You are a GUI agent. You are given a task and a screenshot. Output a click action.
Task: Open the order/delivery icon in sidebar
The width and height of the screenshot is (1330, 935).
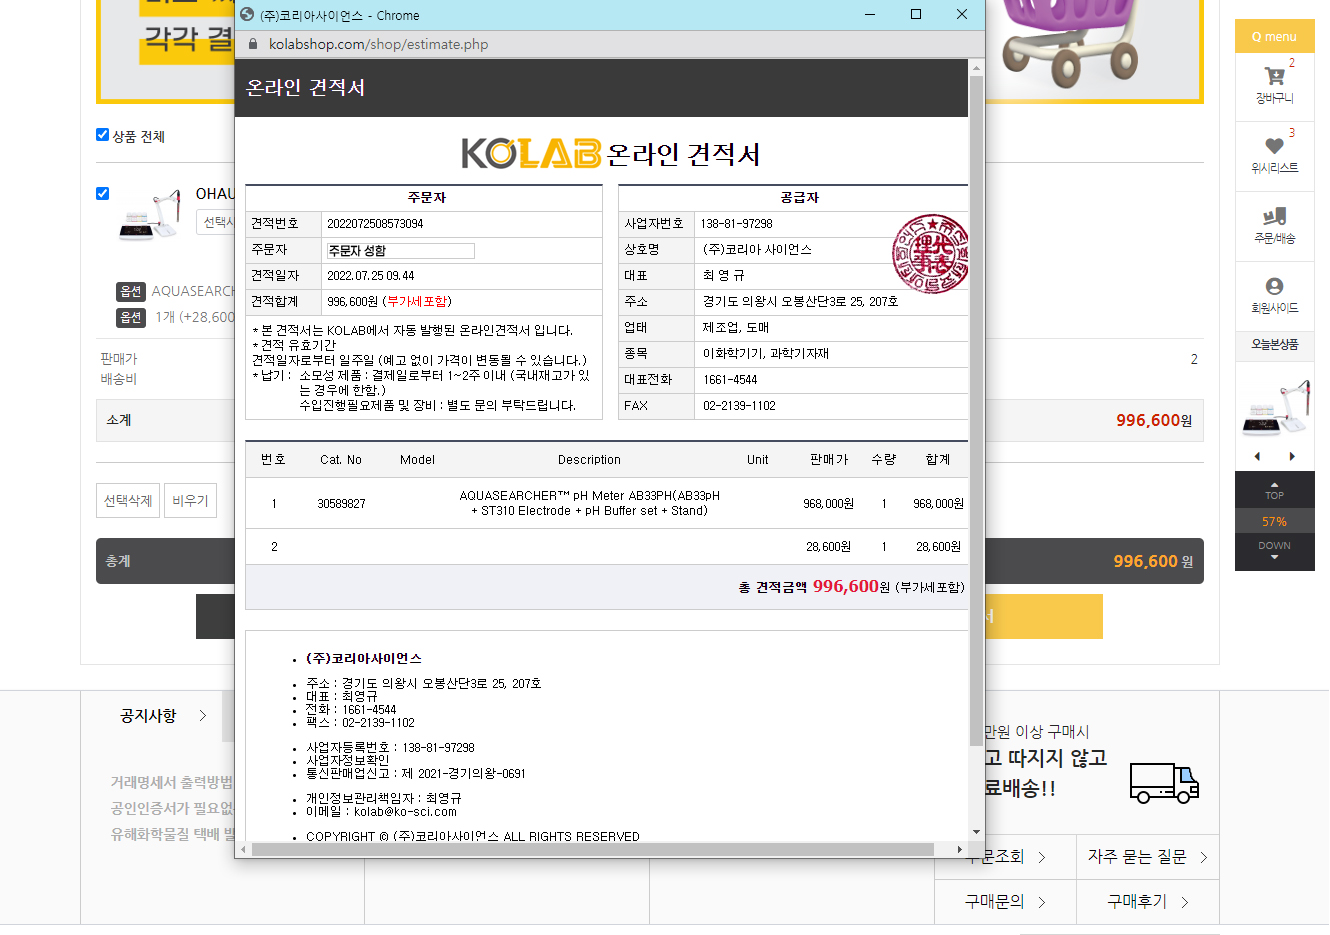coord(1274,216)
